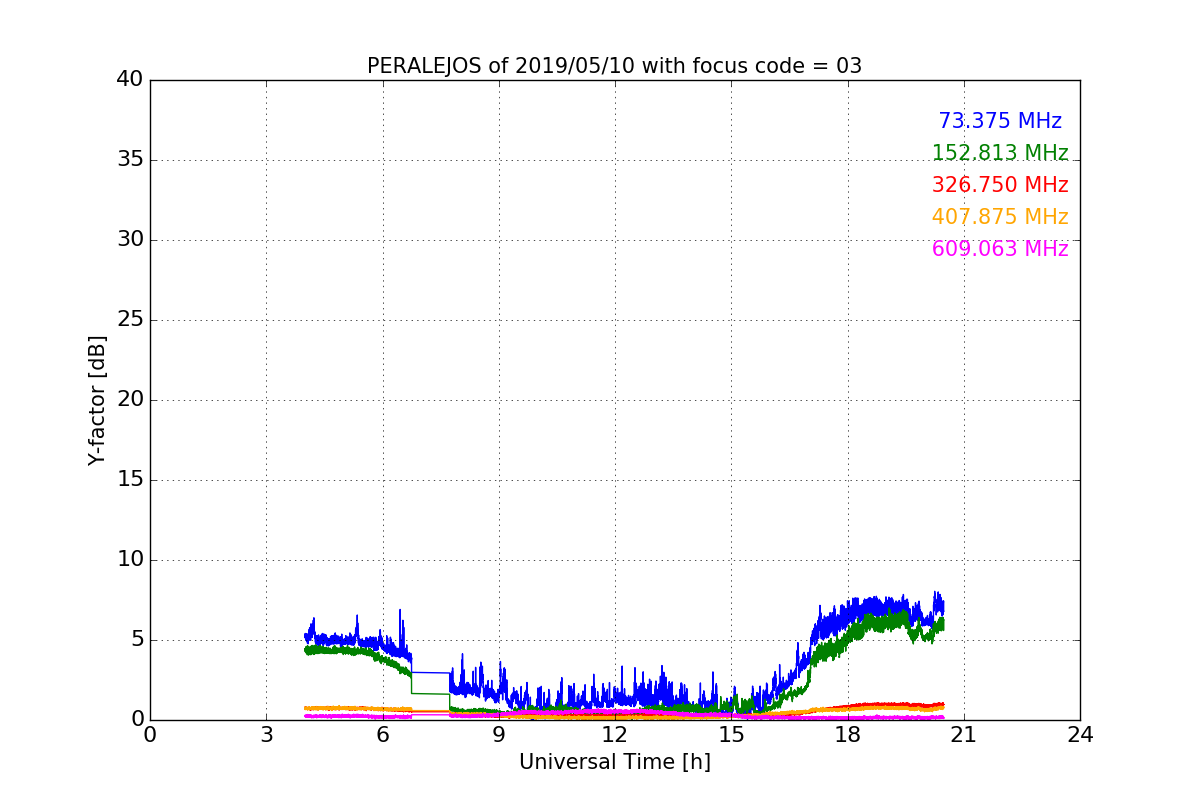The width and height of the screenshot is (1200, 800).
Task: Click the x-axis tick label 18
Action: coord(847,735)
